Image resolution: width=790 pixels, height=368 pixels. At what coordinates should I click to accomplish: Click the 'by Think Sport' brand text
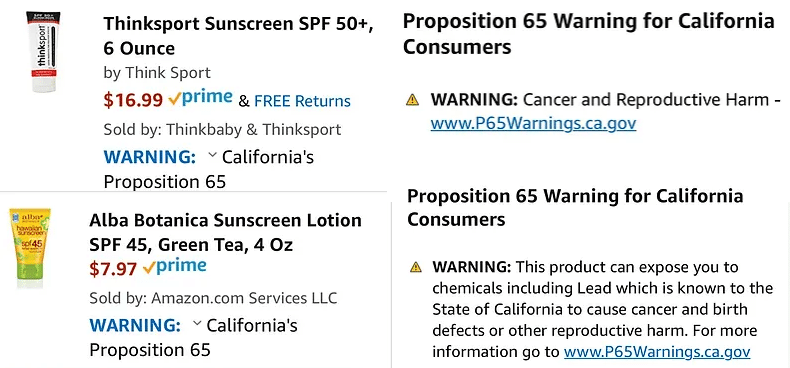(157, 73)
